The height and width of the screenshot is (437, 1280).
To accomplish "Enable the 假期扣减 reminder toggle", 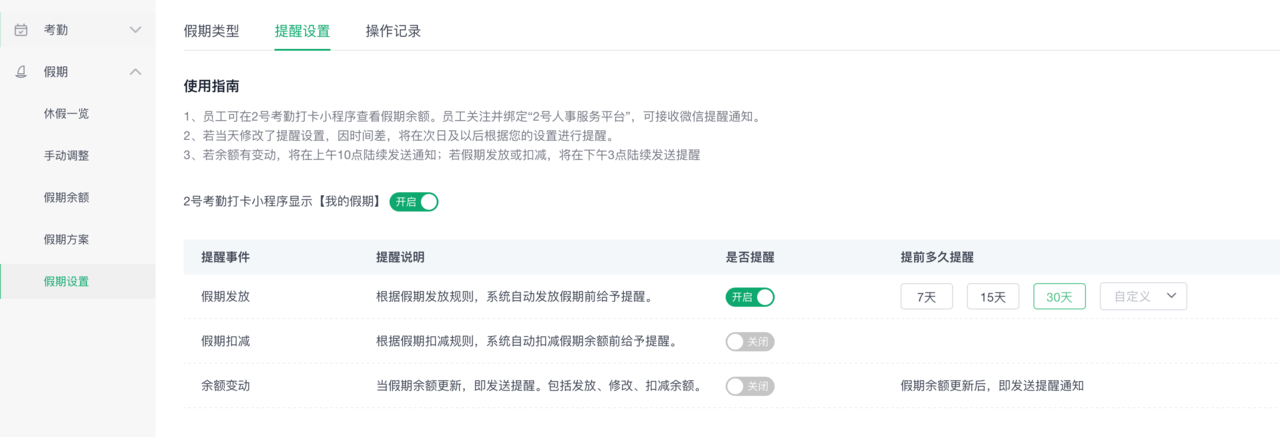I will click(x=750, y=342).
